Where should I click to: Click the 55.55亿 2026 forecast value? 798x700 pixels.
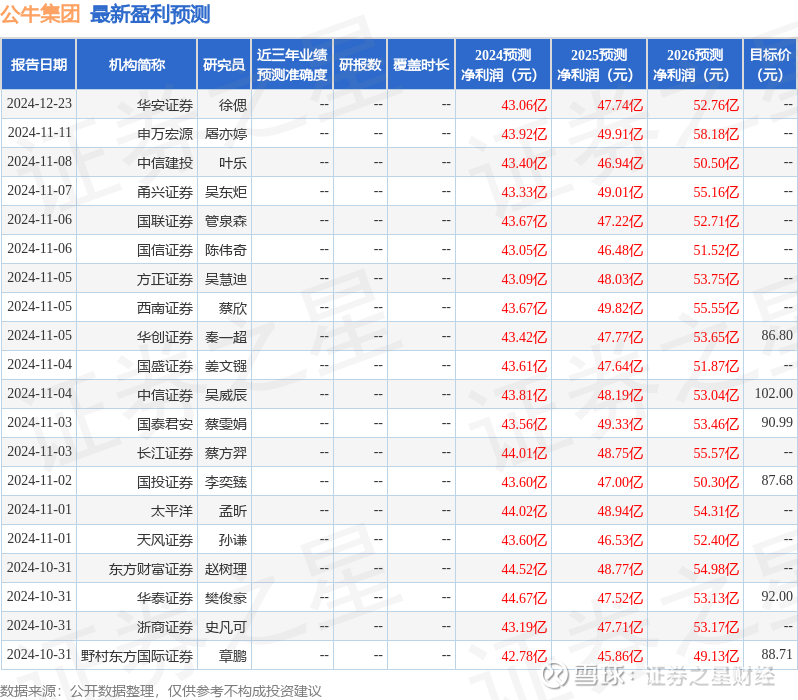(716, 309)
